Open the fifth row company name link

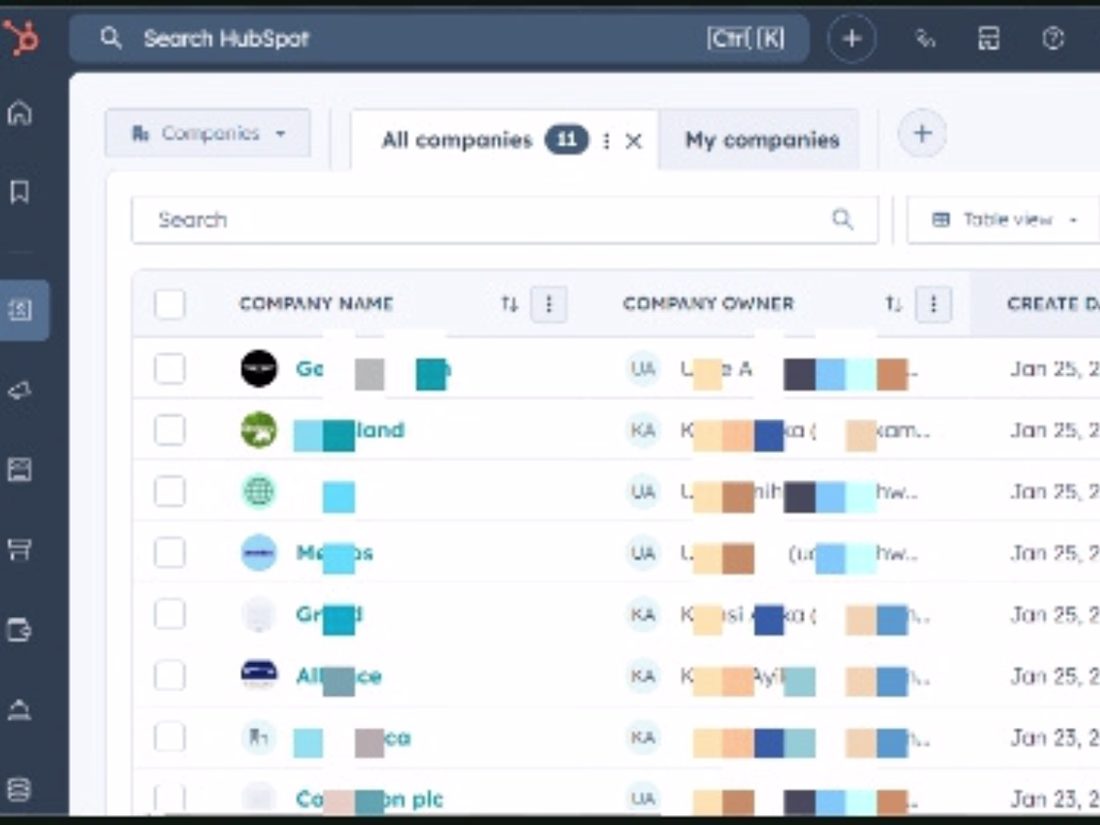(330, 615)
